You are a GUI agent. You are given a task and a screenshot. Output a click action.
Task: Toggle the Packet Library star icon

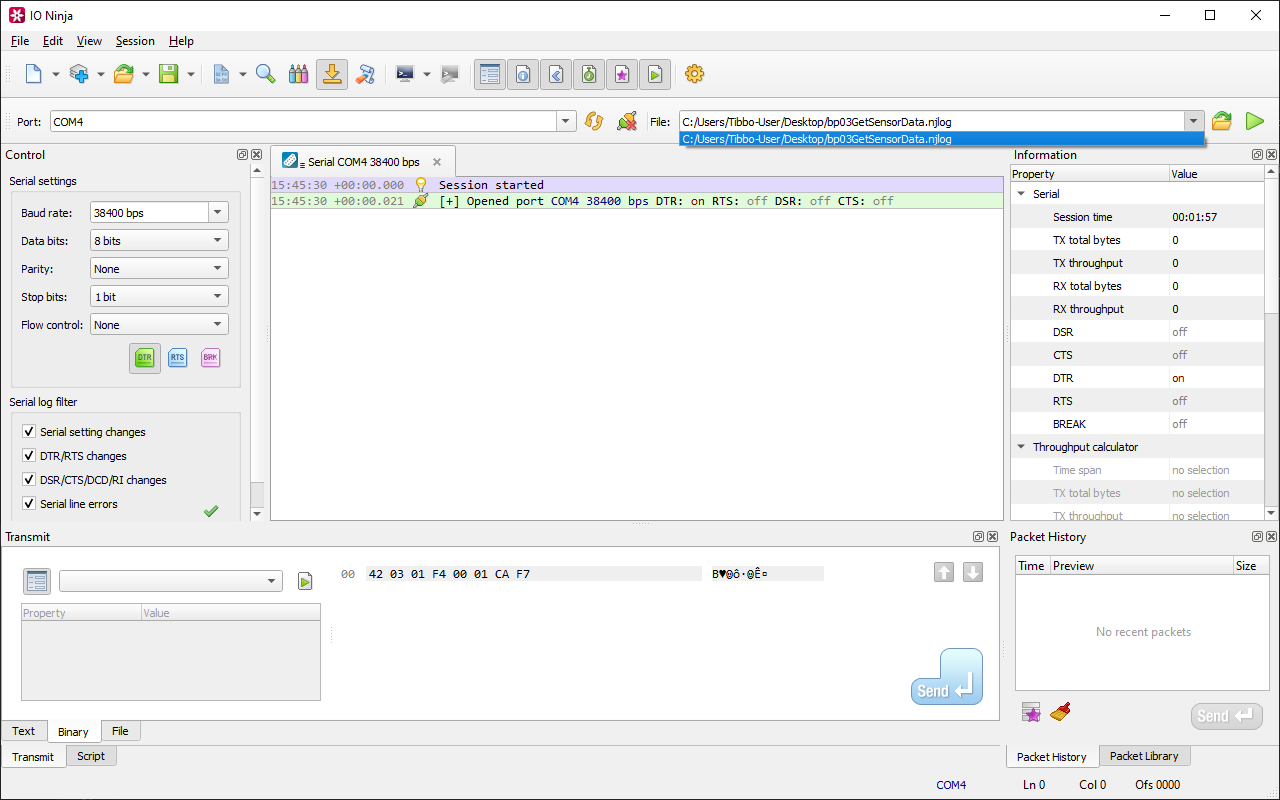click(x=622, y=74)
